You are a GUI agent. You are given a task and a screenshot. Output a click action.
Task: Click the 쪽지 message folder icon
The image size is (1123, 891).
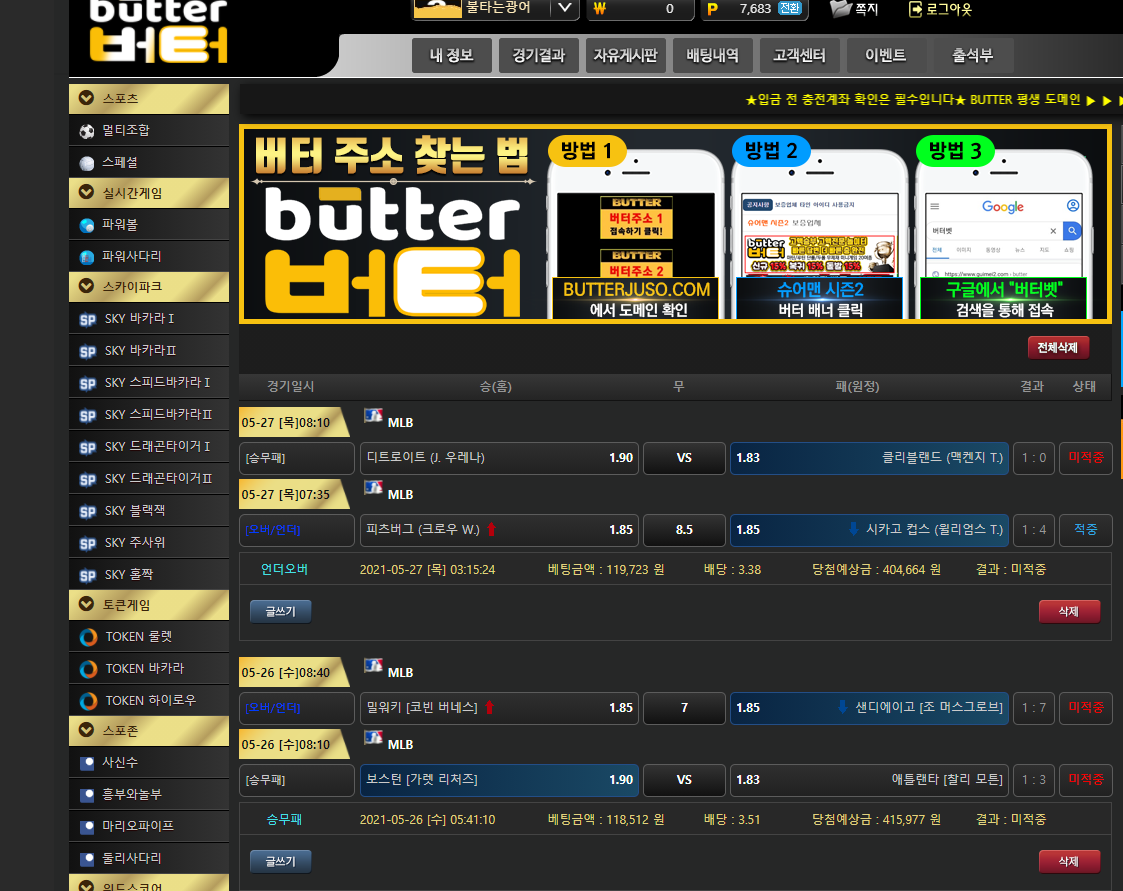840,9
